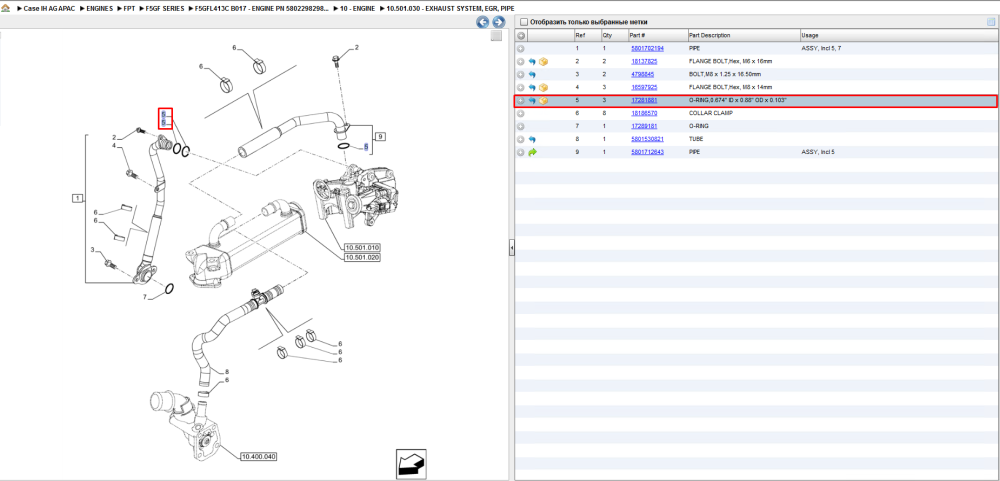Open part number link 18186570

(643, 114)
